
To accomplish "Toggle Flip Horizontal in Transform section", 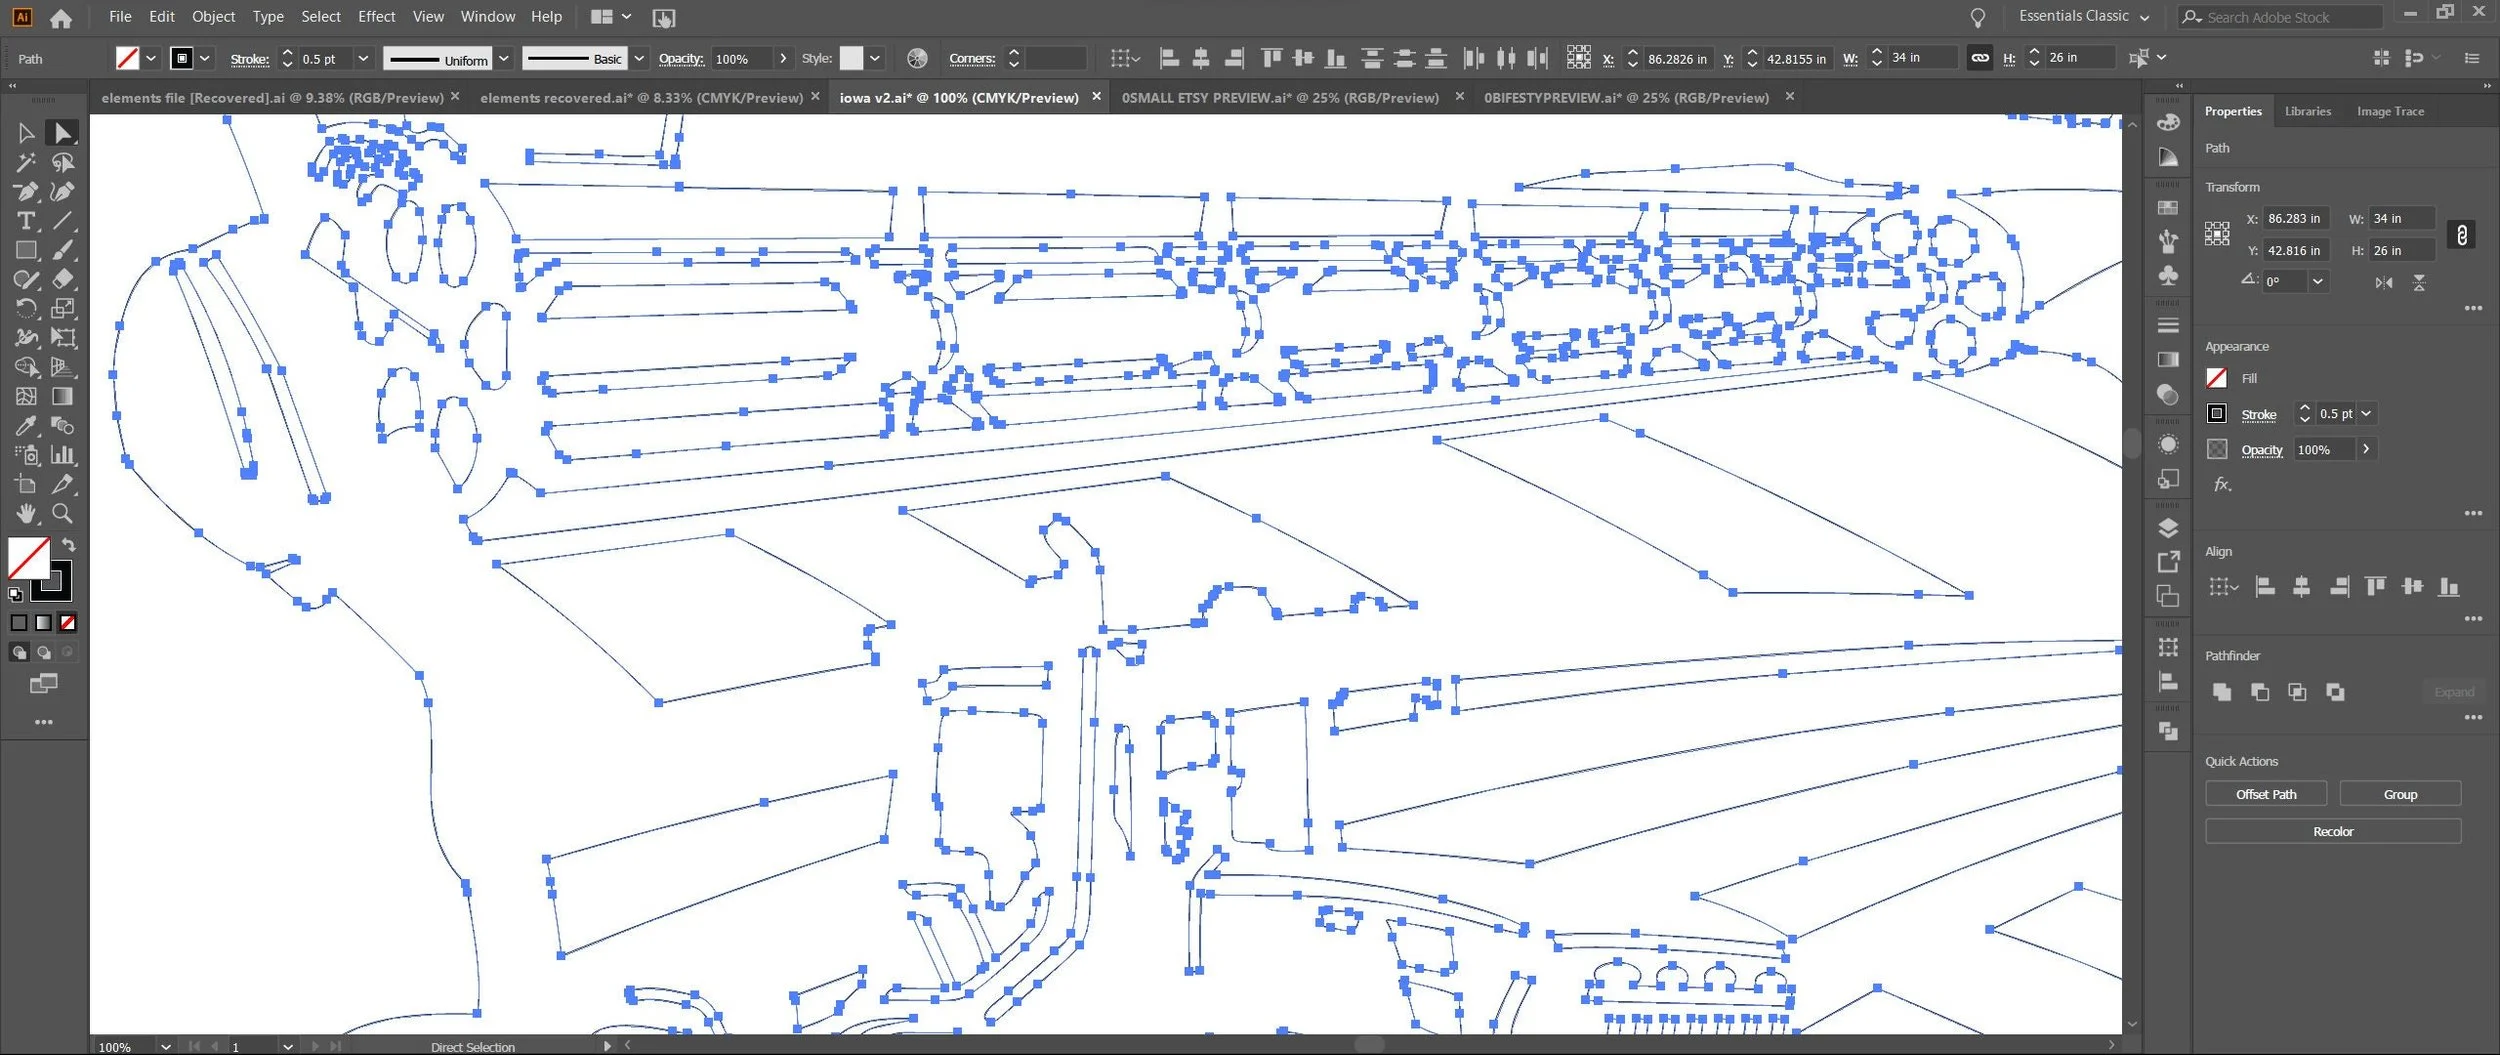I will 2384,282.
